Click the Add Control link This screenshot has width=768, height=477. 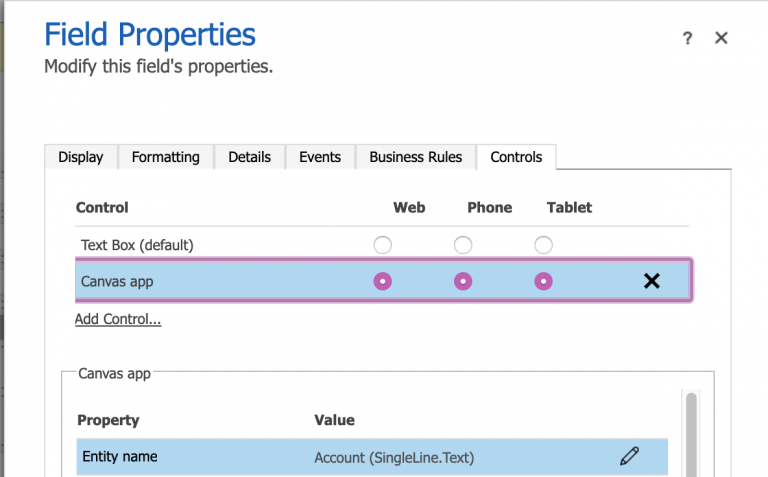click(118, 319)
